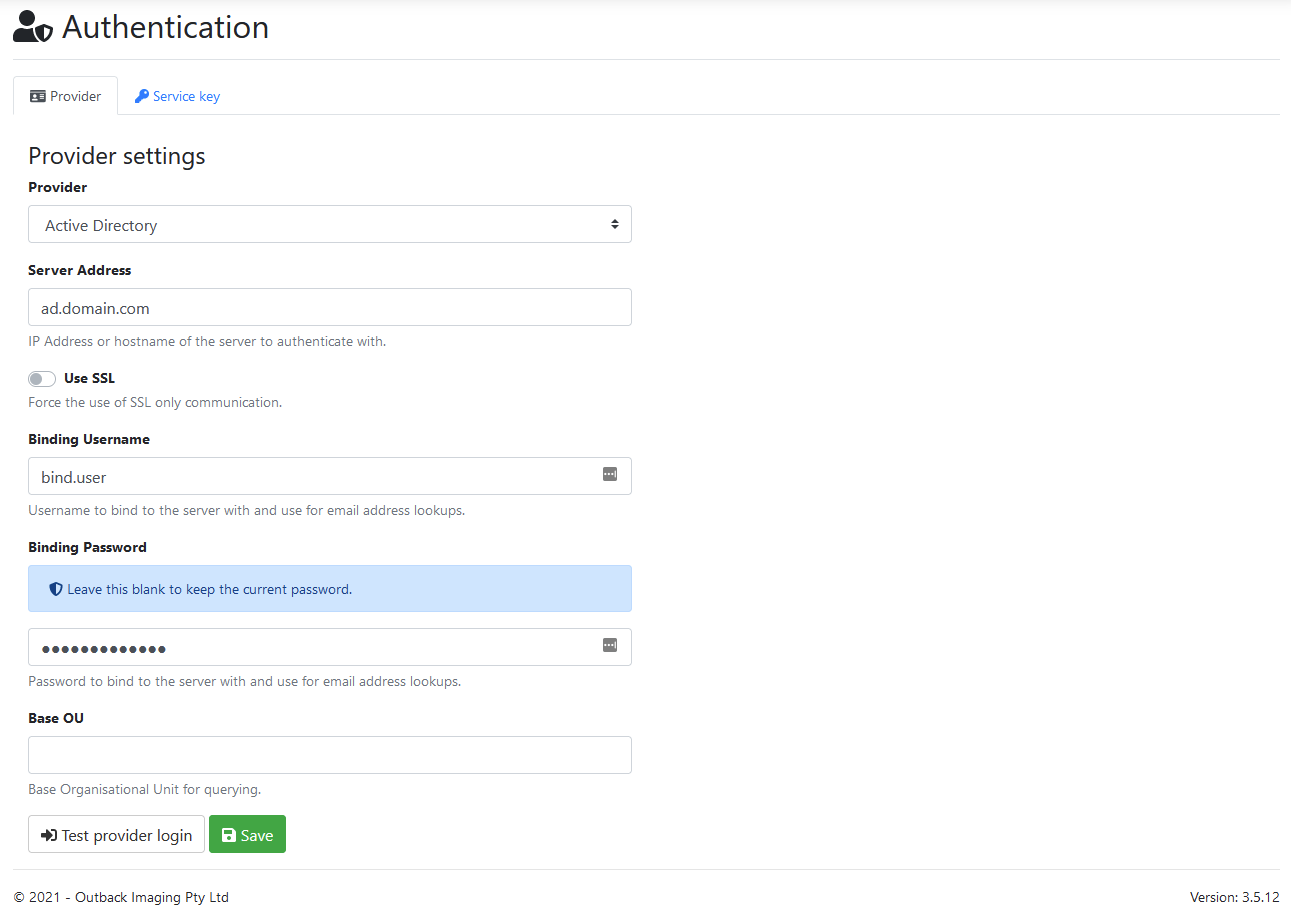The image size is (1291, 915).
Task: Switch to the Service key tab
Action: pos(177,97)
